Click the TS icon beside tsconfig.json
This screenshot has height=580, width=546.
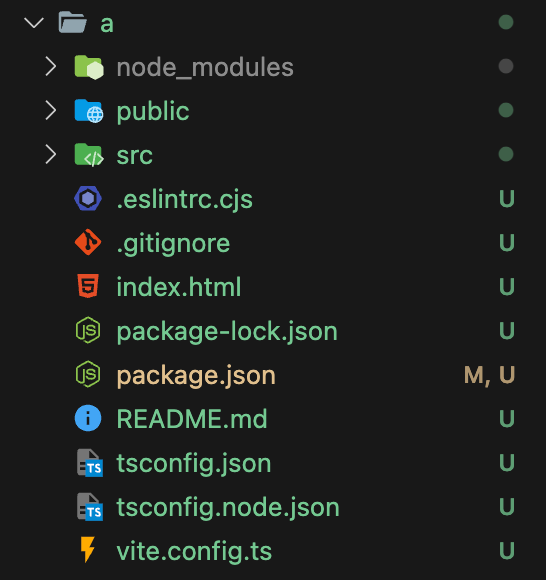pos(90,462)
